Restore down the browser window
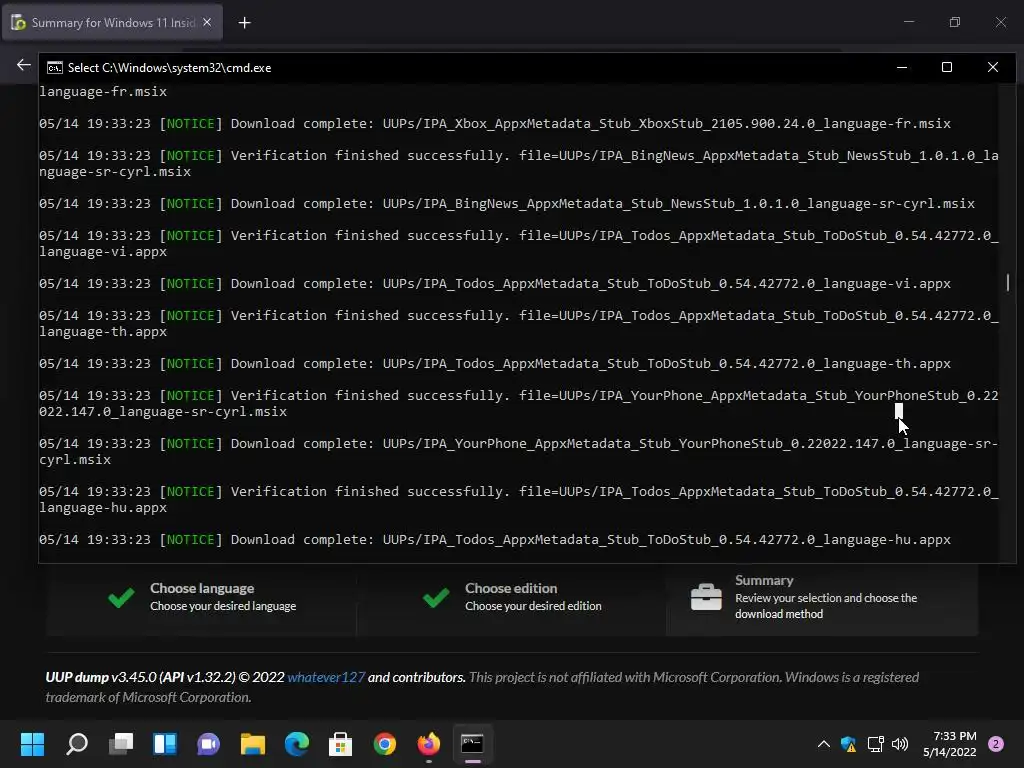Viewport: 1024px width, 768px height. (955, 22)
